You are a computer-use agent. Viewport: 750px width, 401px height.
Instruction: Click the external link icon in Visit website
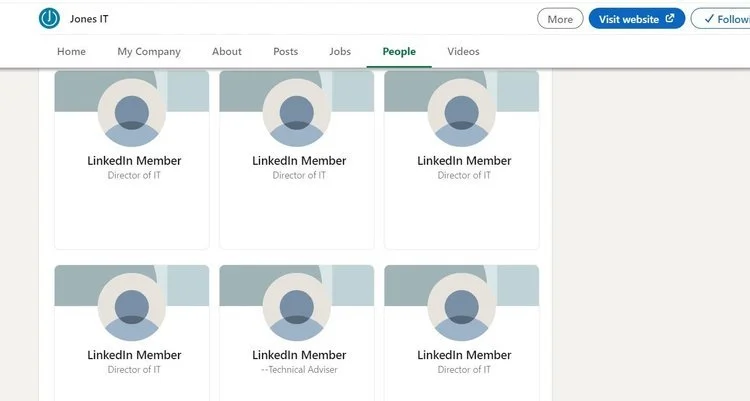(670, 18)
